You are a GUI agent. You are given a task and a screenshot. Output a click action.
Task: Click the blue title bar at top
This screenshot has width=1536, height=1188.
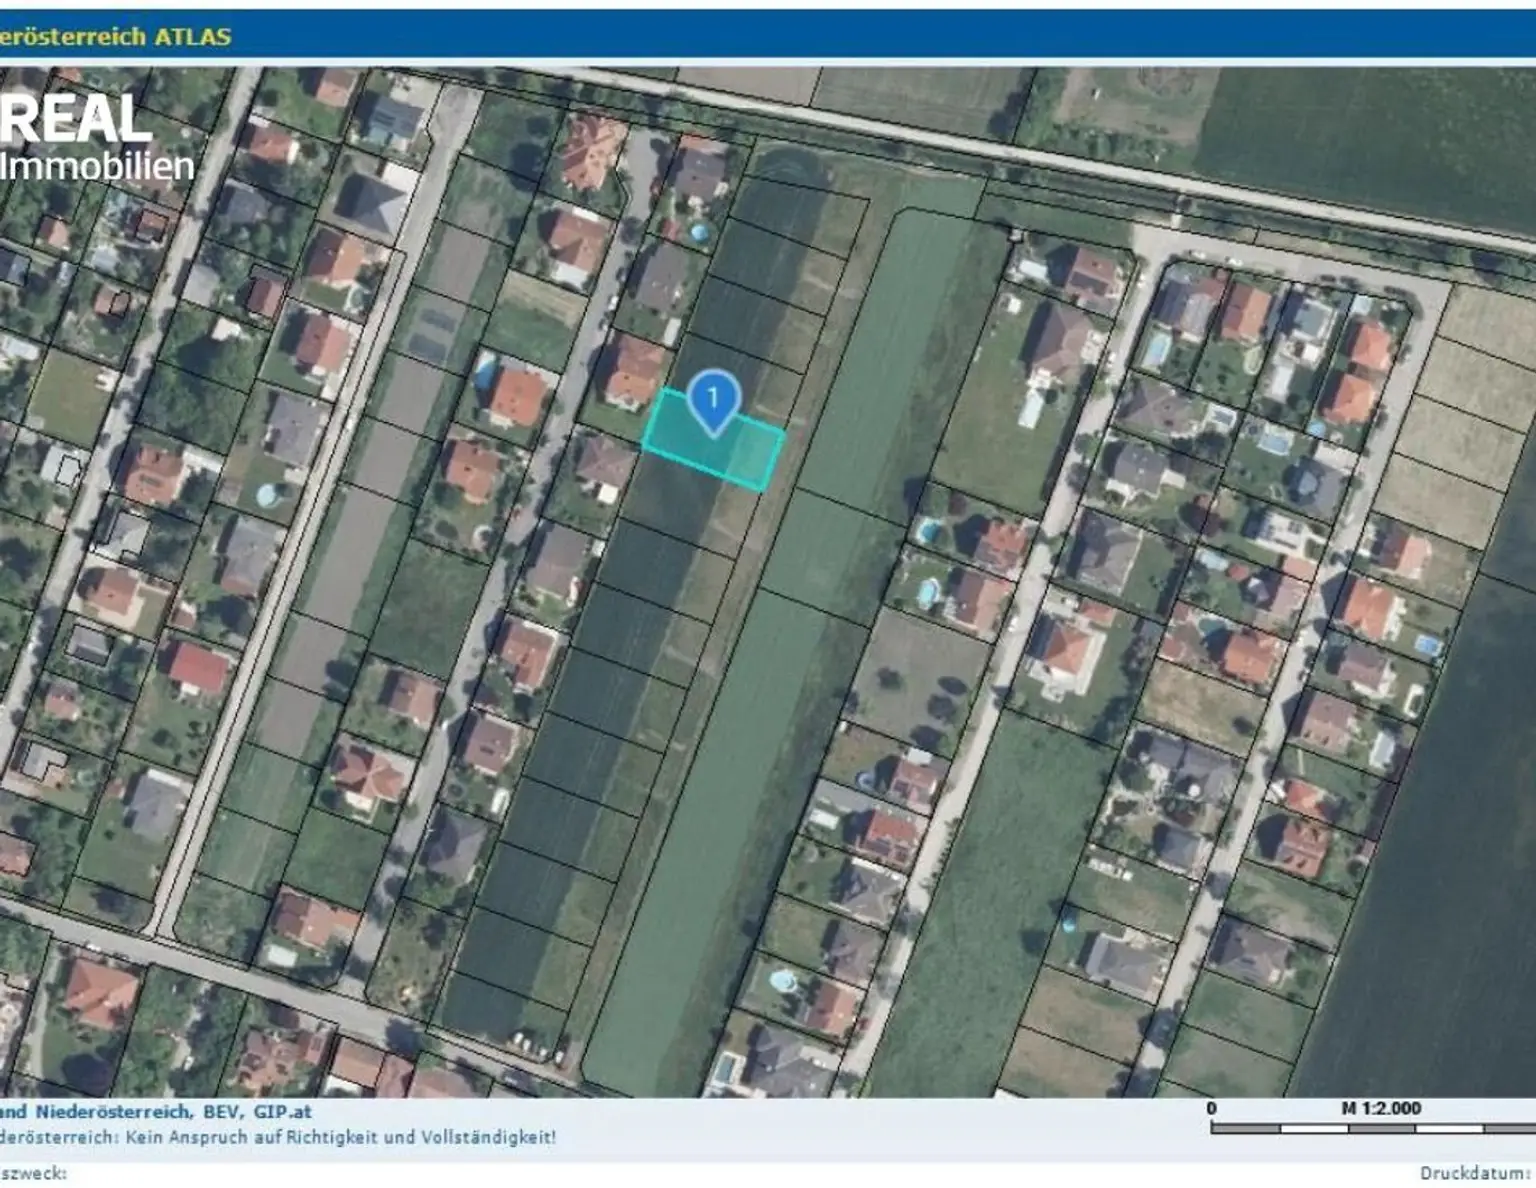(x=800, y=37)
